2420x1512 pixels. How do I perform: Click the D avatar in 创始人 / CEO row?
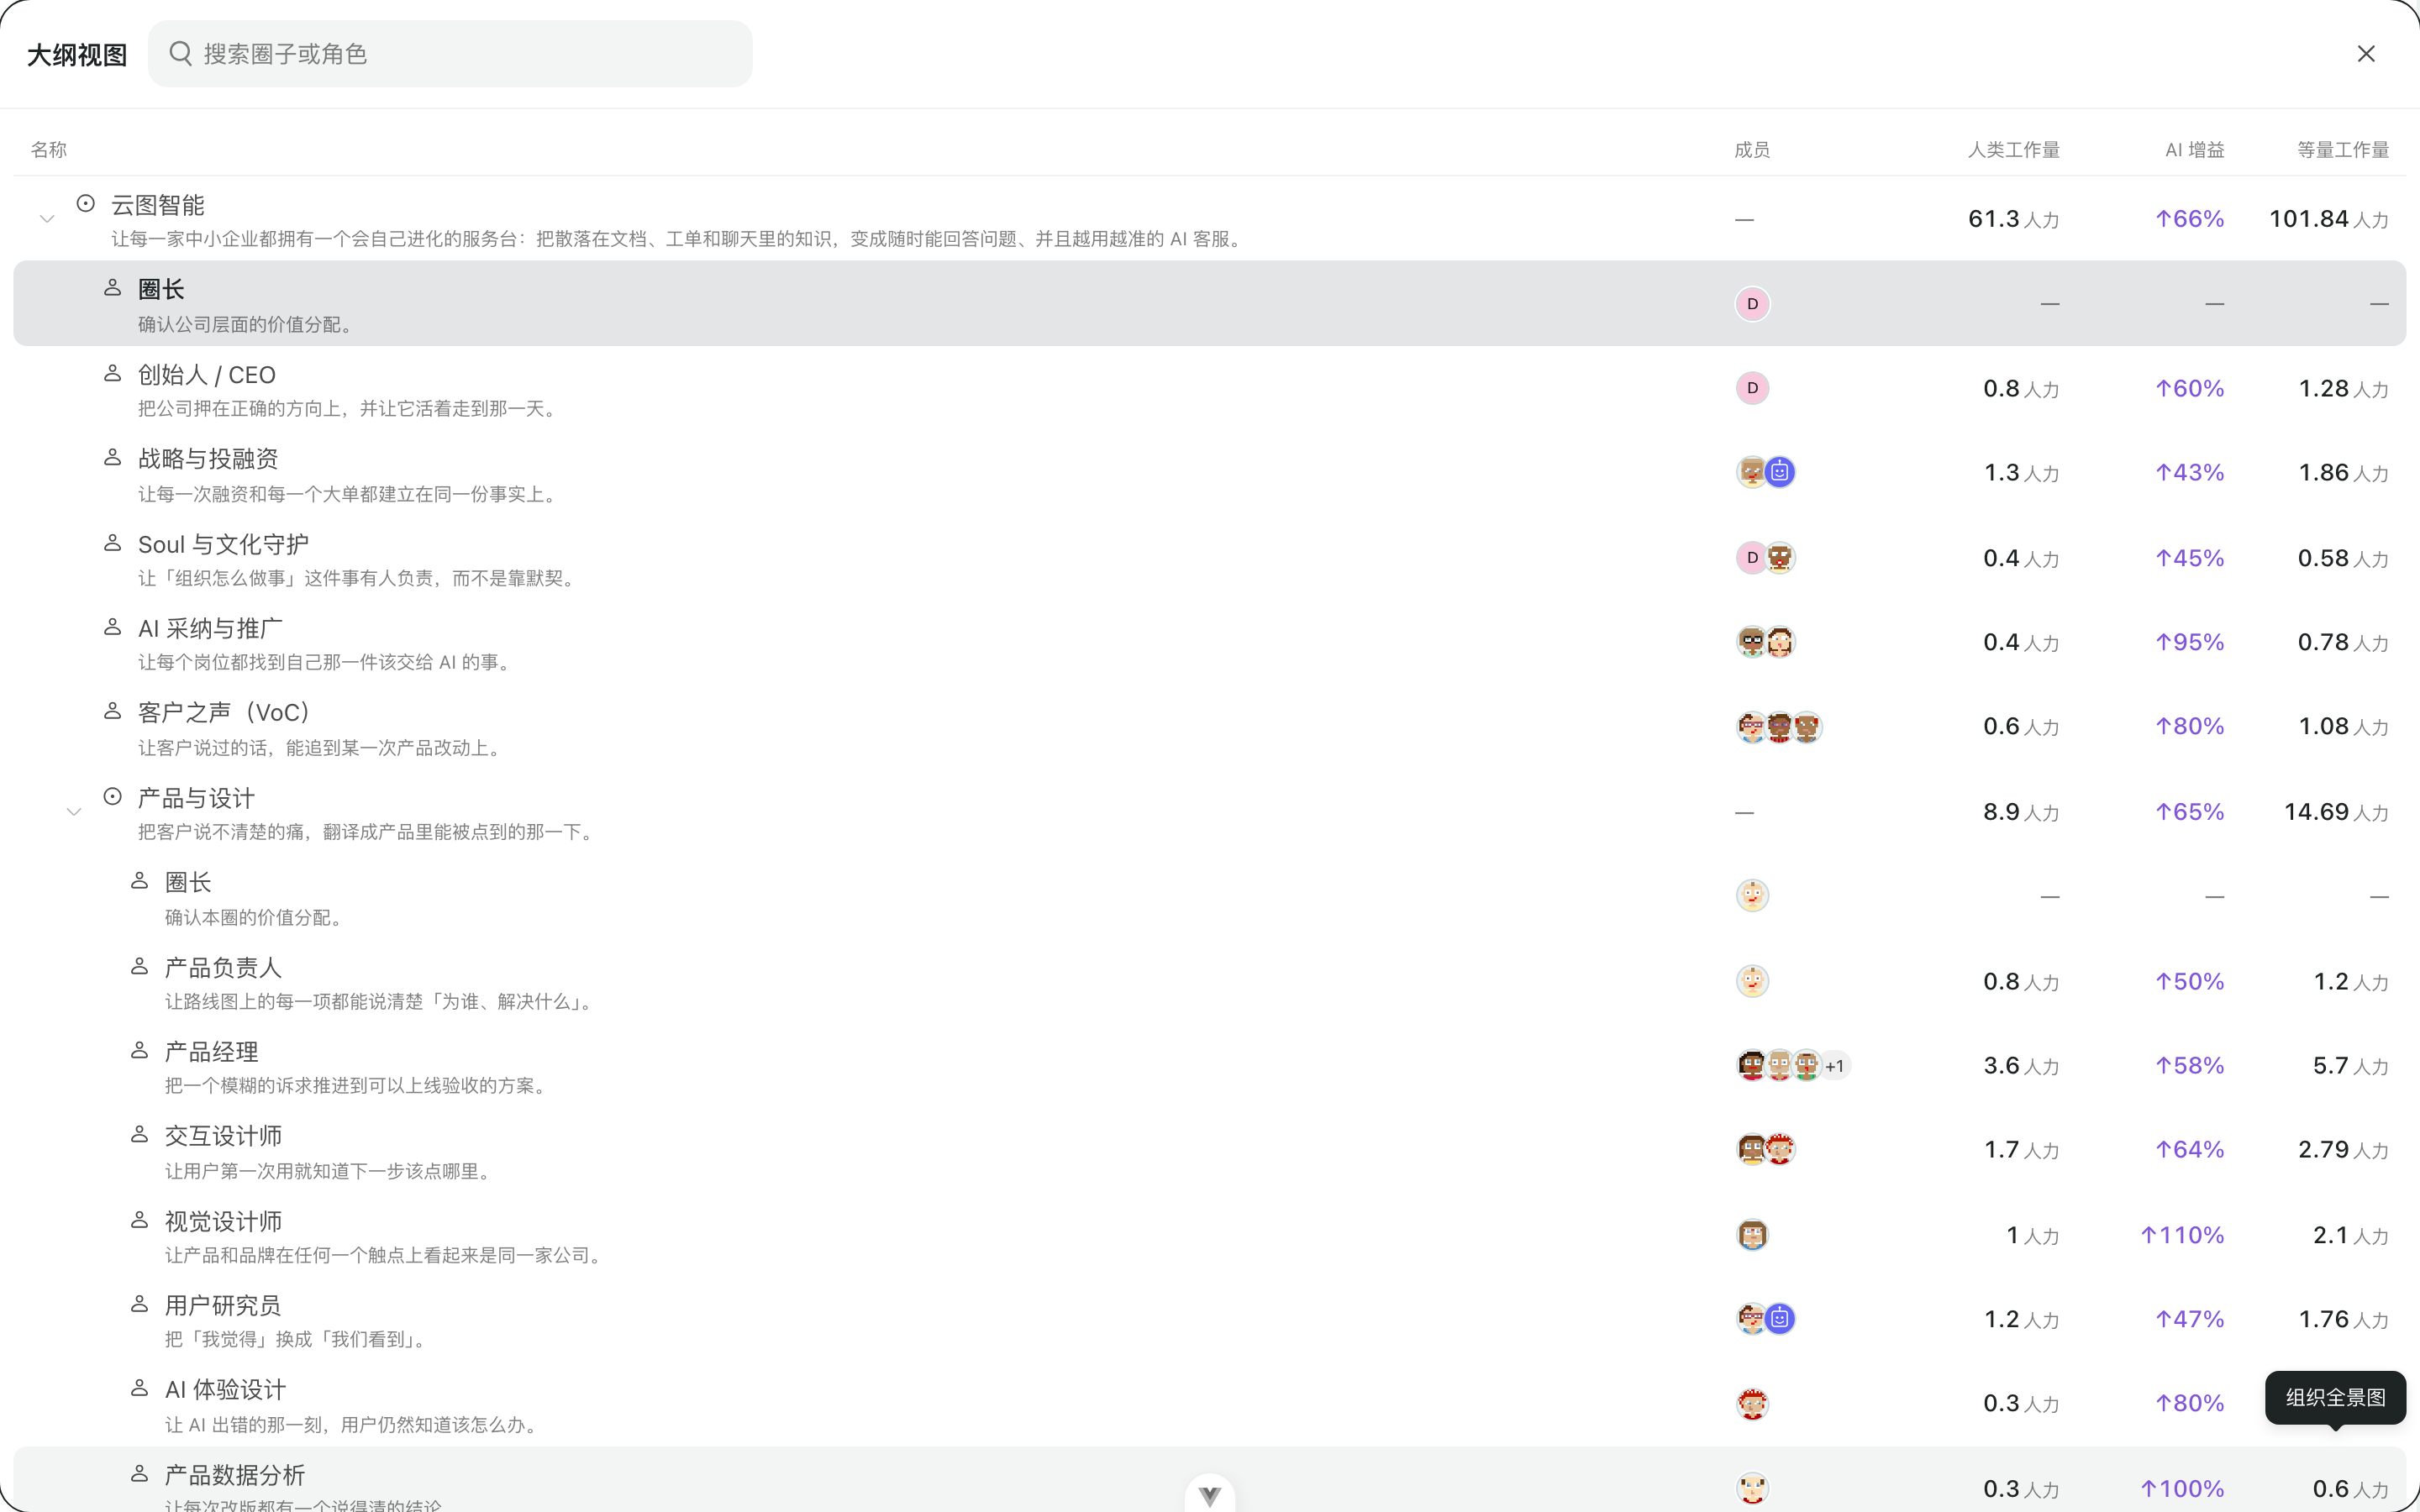[x=1752, y=388]
